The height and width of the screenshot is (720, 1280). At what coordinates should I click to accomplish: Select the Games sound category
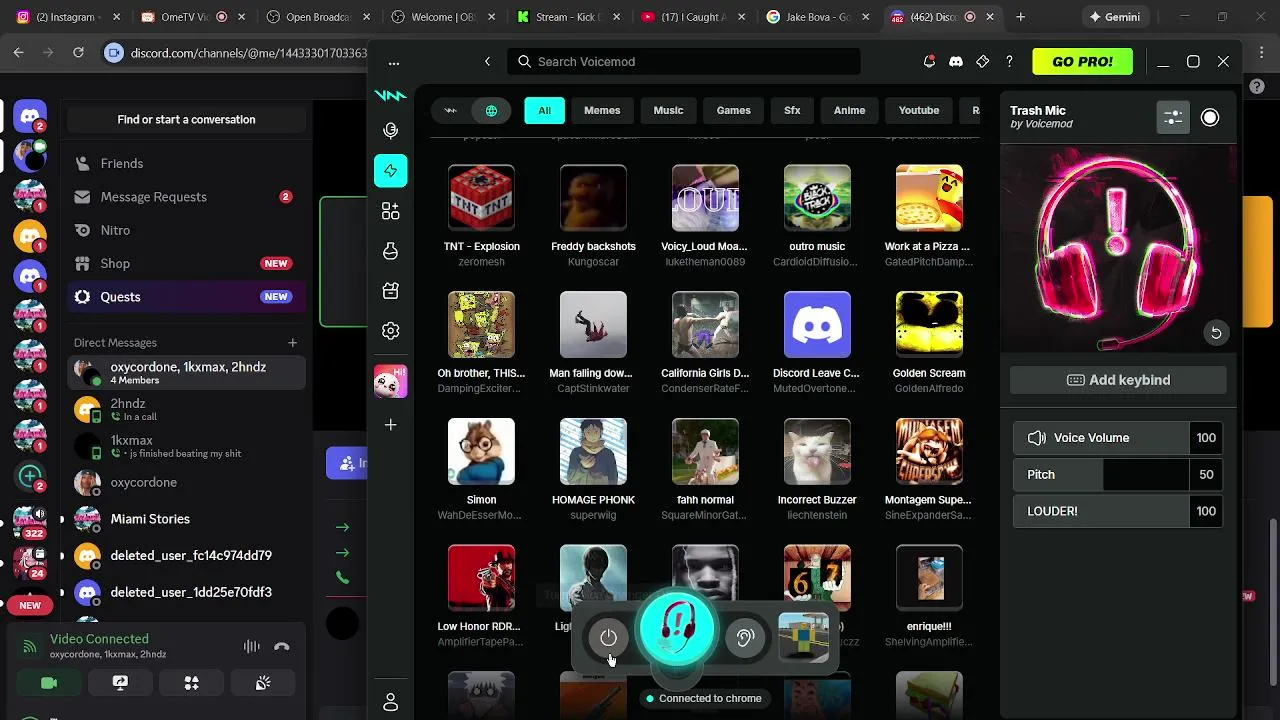pos(733,111)
